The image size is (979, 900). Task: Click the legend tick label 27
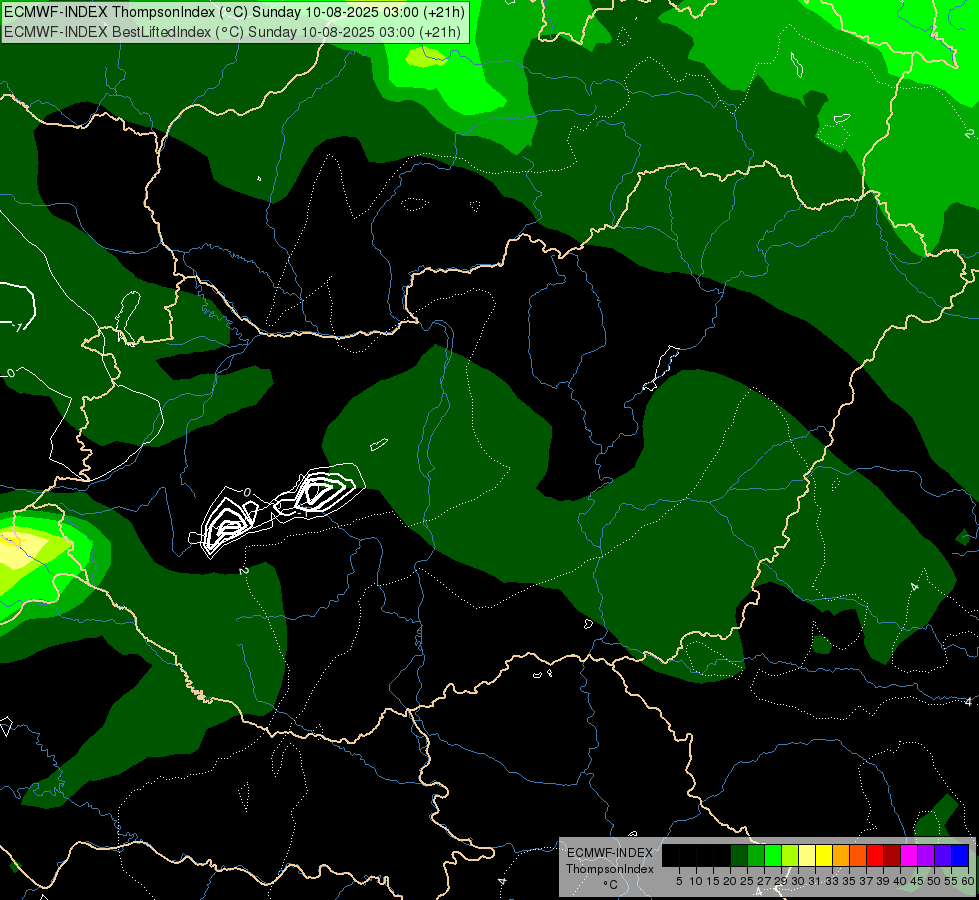(764, 881)
